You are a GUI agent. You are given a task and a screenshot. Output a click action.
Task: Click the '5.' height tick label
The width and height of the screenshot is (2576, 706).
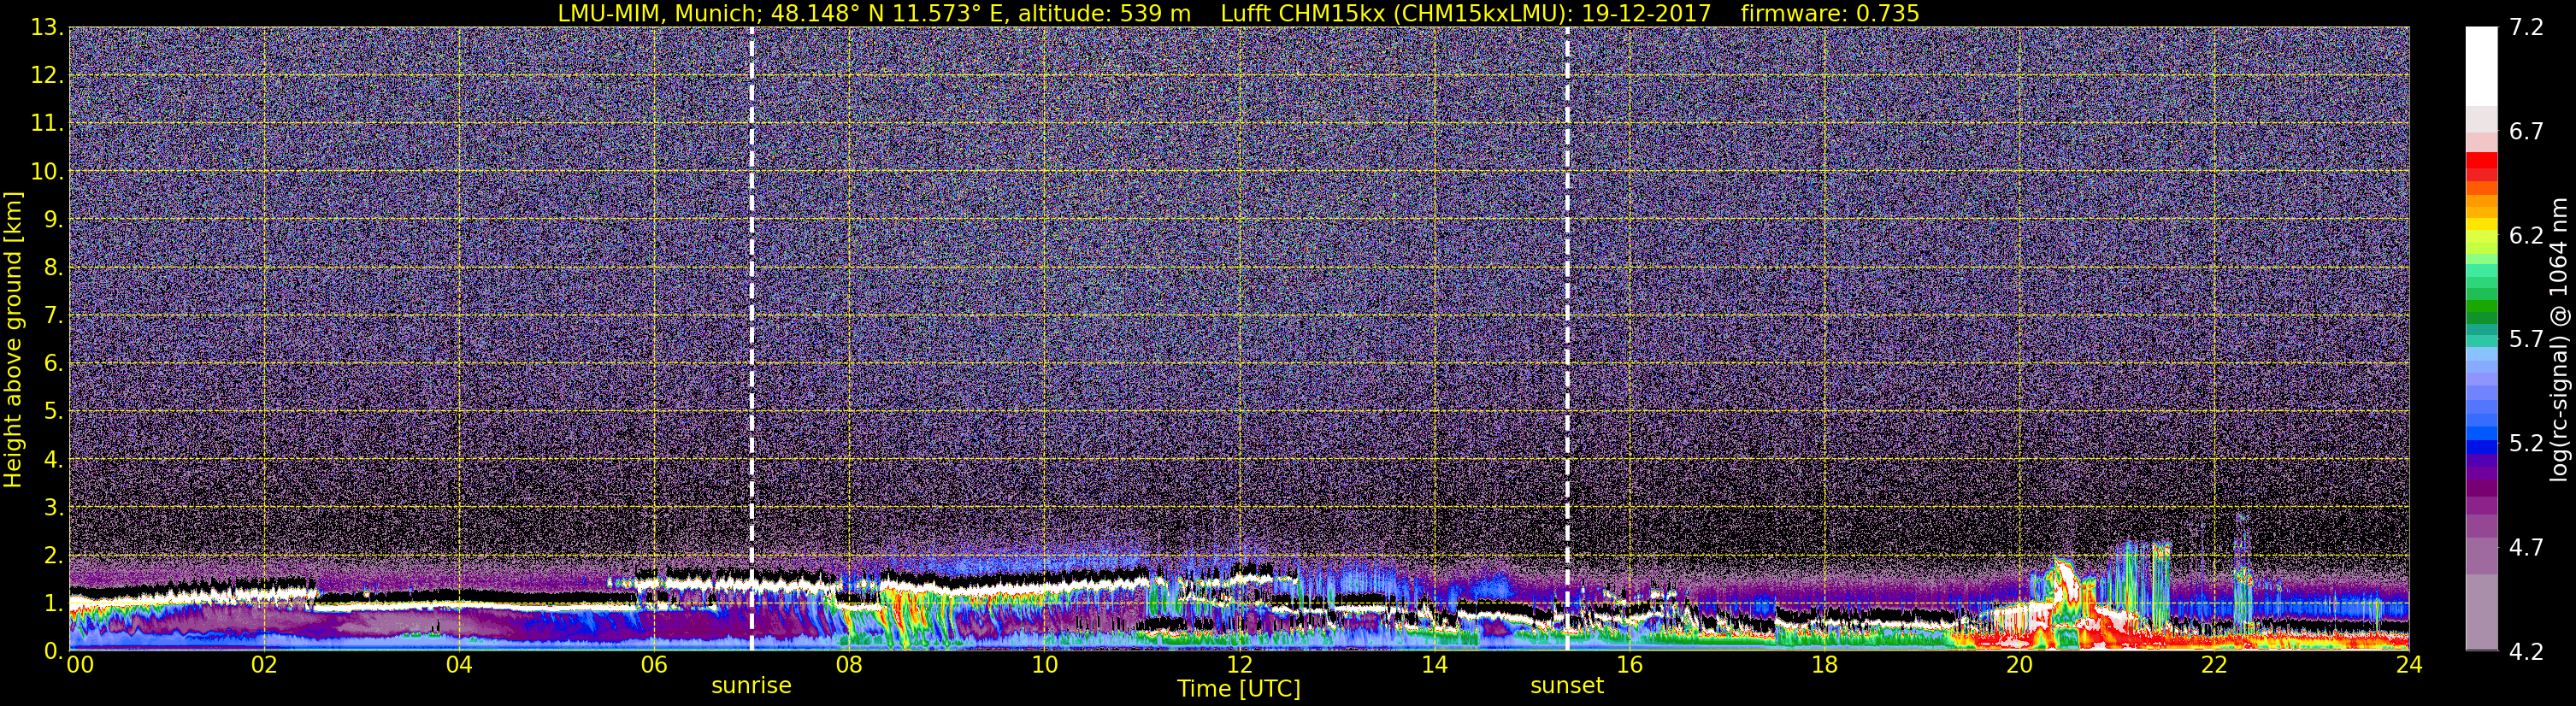coord(52,411)
